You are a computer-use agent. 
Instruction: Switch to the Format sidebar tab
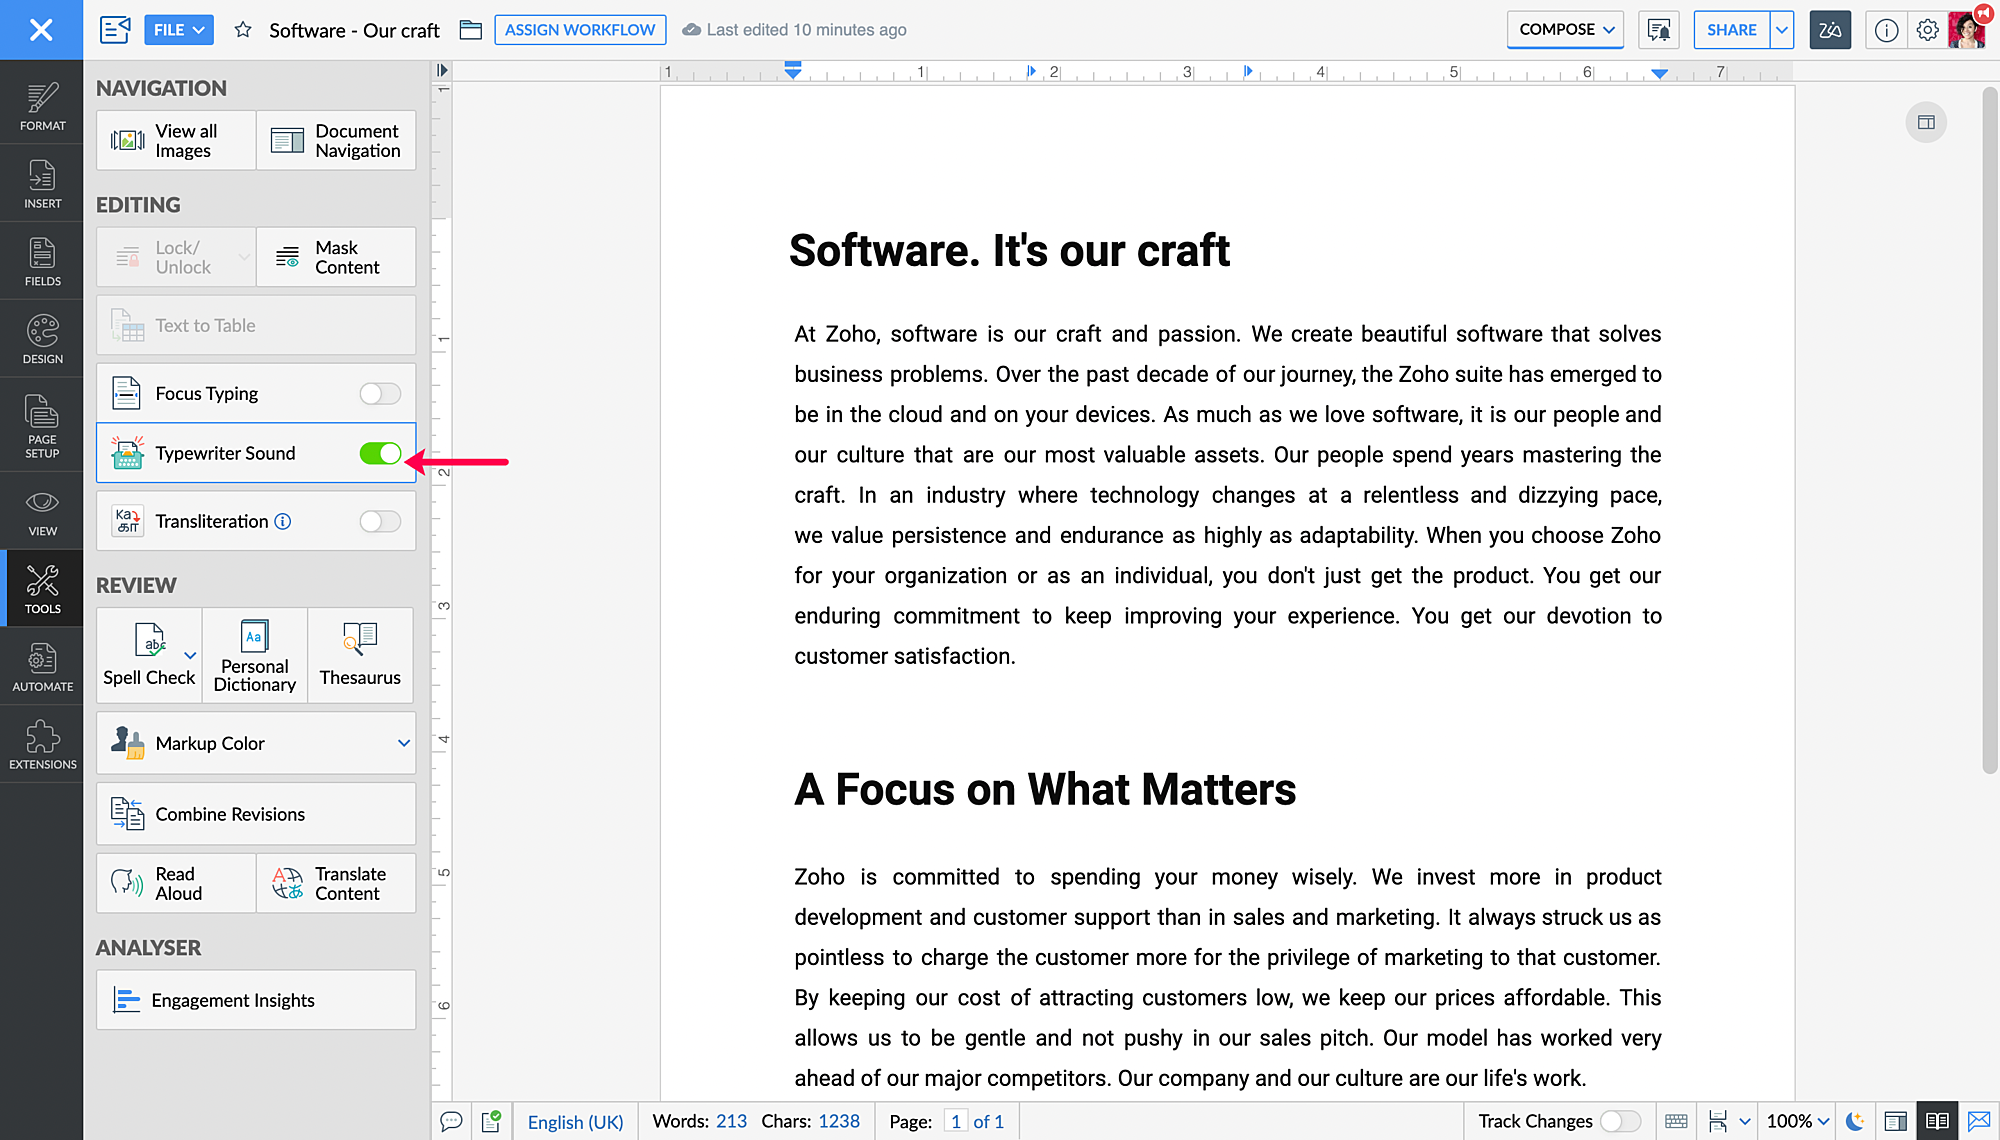[x=42, y=105]
